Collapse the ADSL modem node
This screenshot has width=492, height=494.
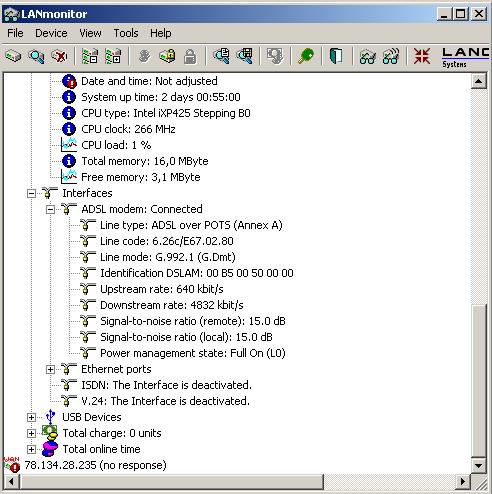click(50, 209)
